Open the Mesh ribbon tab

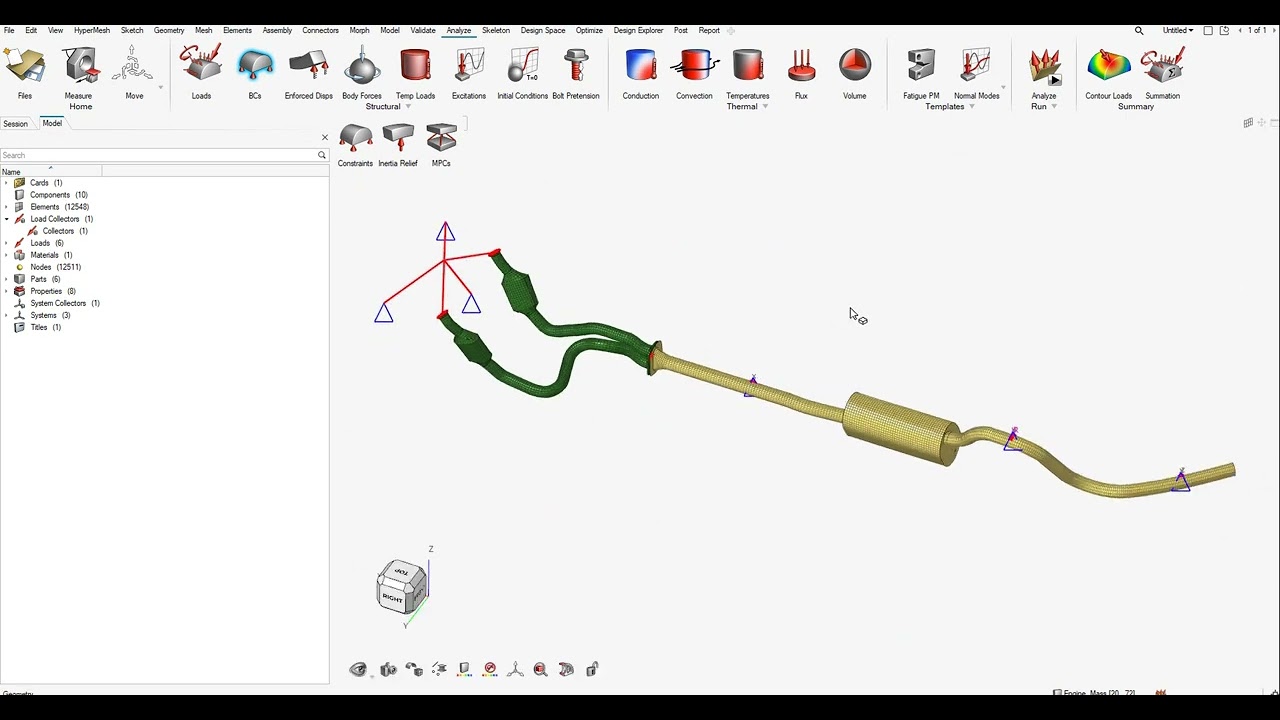204,30
